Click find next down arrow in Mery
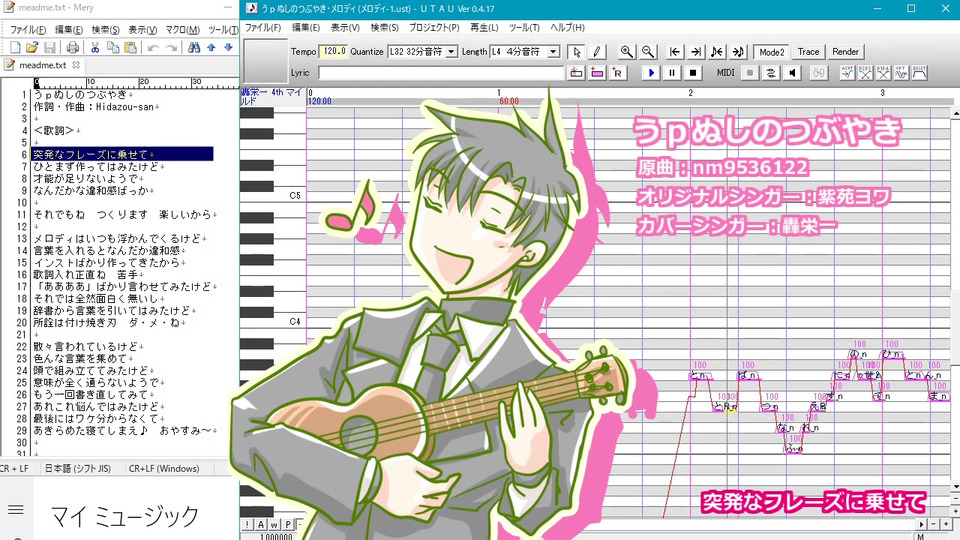The width and height of the screenshot is (960, 540). [x=228, y=47]
